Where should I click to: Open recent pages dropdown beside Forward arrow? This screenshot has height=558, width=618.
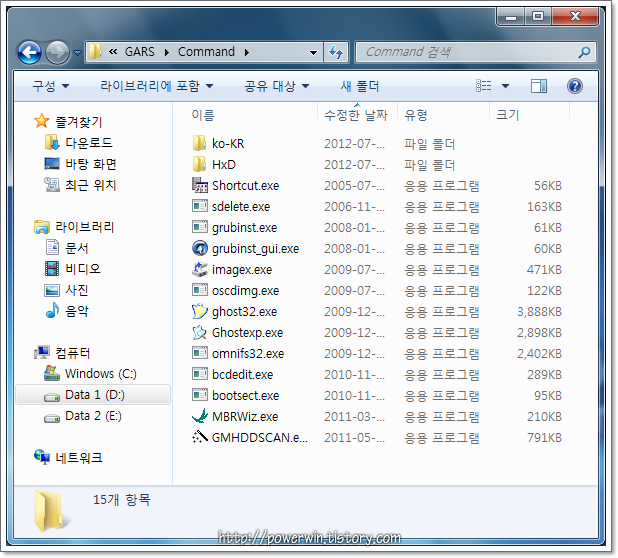77,52
